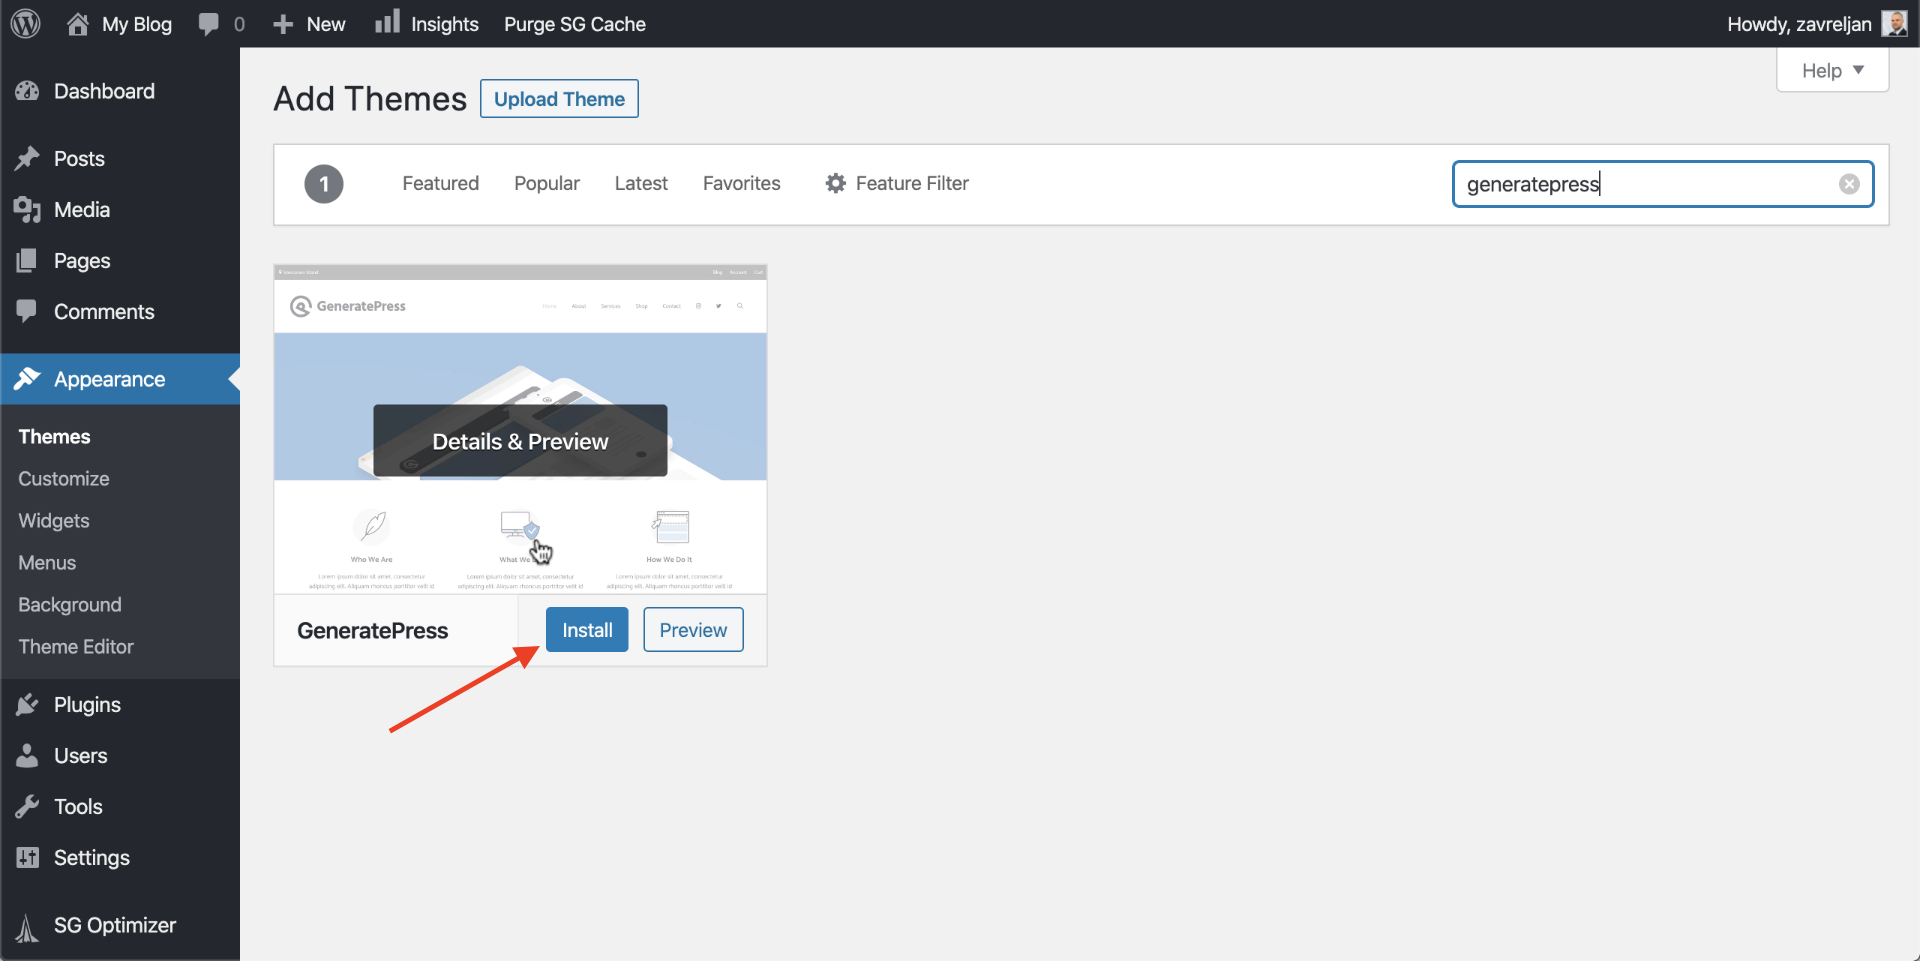Open My Blog home icon
Image resolution: width=1920 pixels, height=961 pixels.
pyautogui.click(x=78, y=24)
